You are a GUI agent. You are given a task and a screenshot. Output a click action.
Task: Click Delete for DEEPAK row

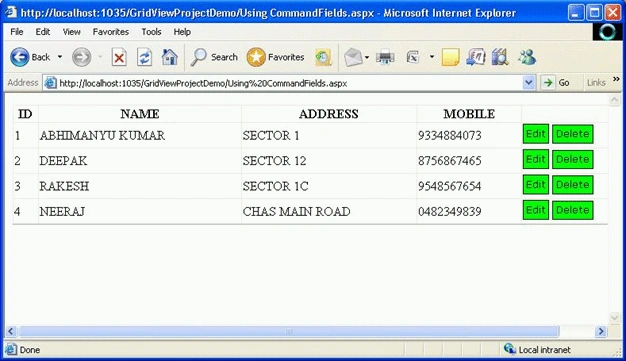point(573,159)
